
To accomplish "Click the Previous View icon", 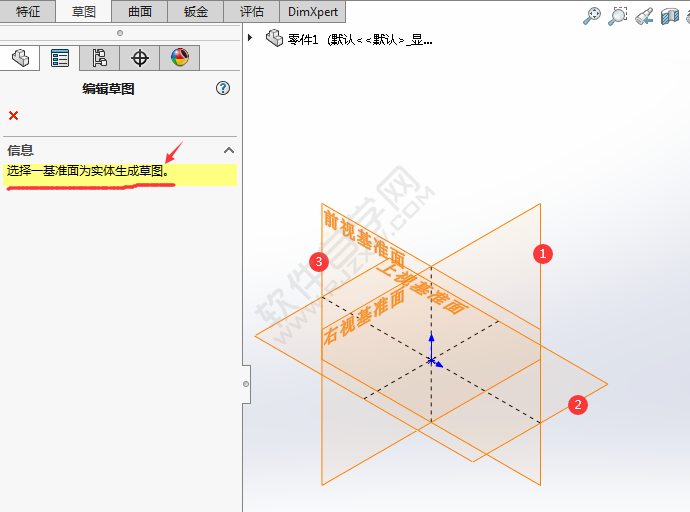I will (x=644, y=16).
